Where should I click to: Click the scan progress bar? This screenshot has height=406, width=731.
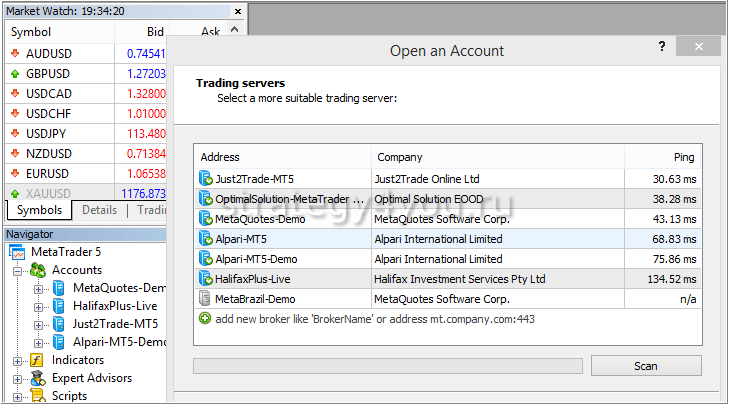[x=387, y=366]
